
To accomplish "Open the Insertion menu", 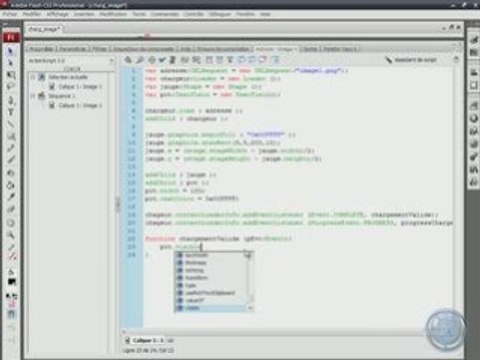I will tap(84, 14).
